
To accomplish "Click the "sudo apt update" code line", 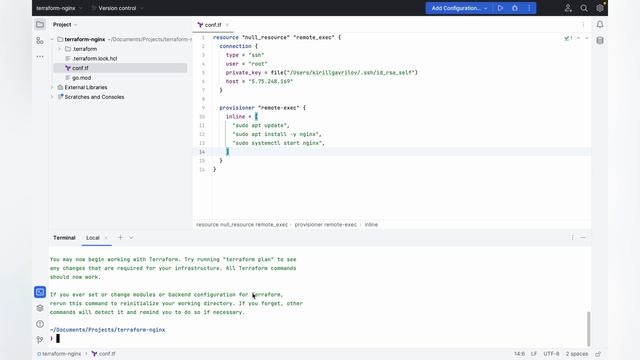I will [261, 125].
